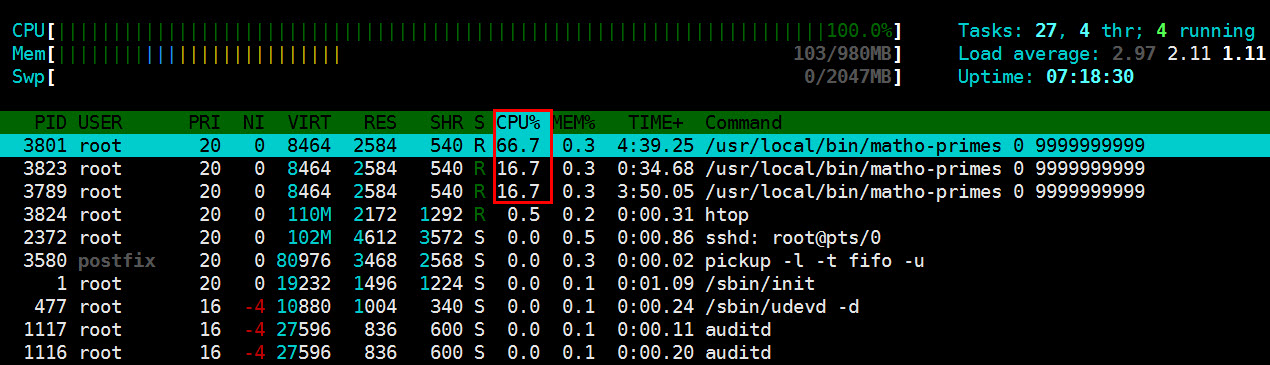Click the Command column header
This screenshot has width=1270, height=365.
tap(744, 123)
